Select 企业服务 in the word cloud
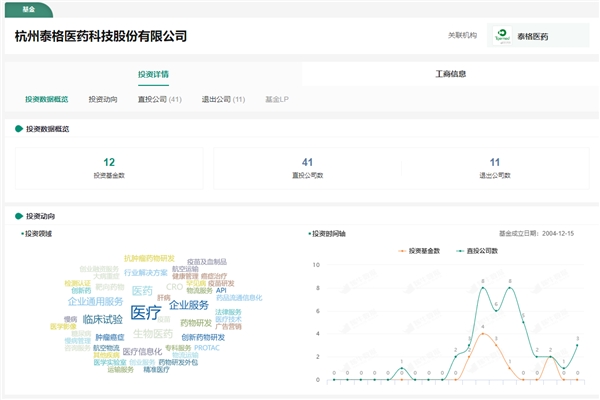The width and height of the screenshot is (600, 400). 189,305
